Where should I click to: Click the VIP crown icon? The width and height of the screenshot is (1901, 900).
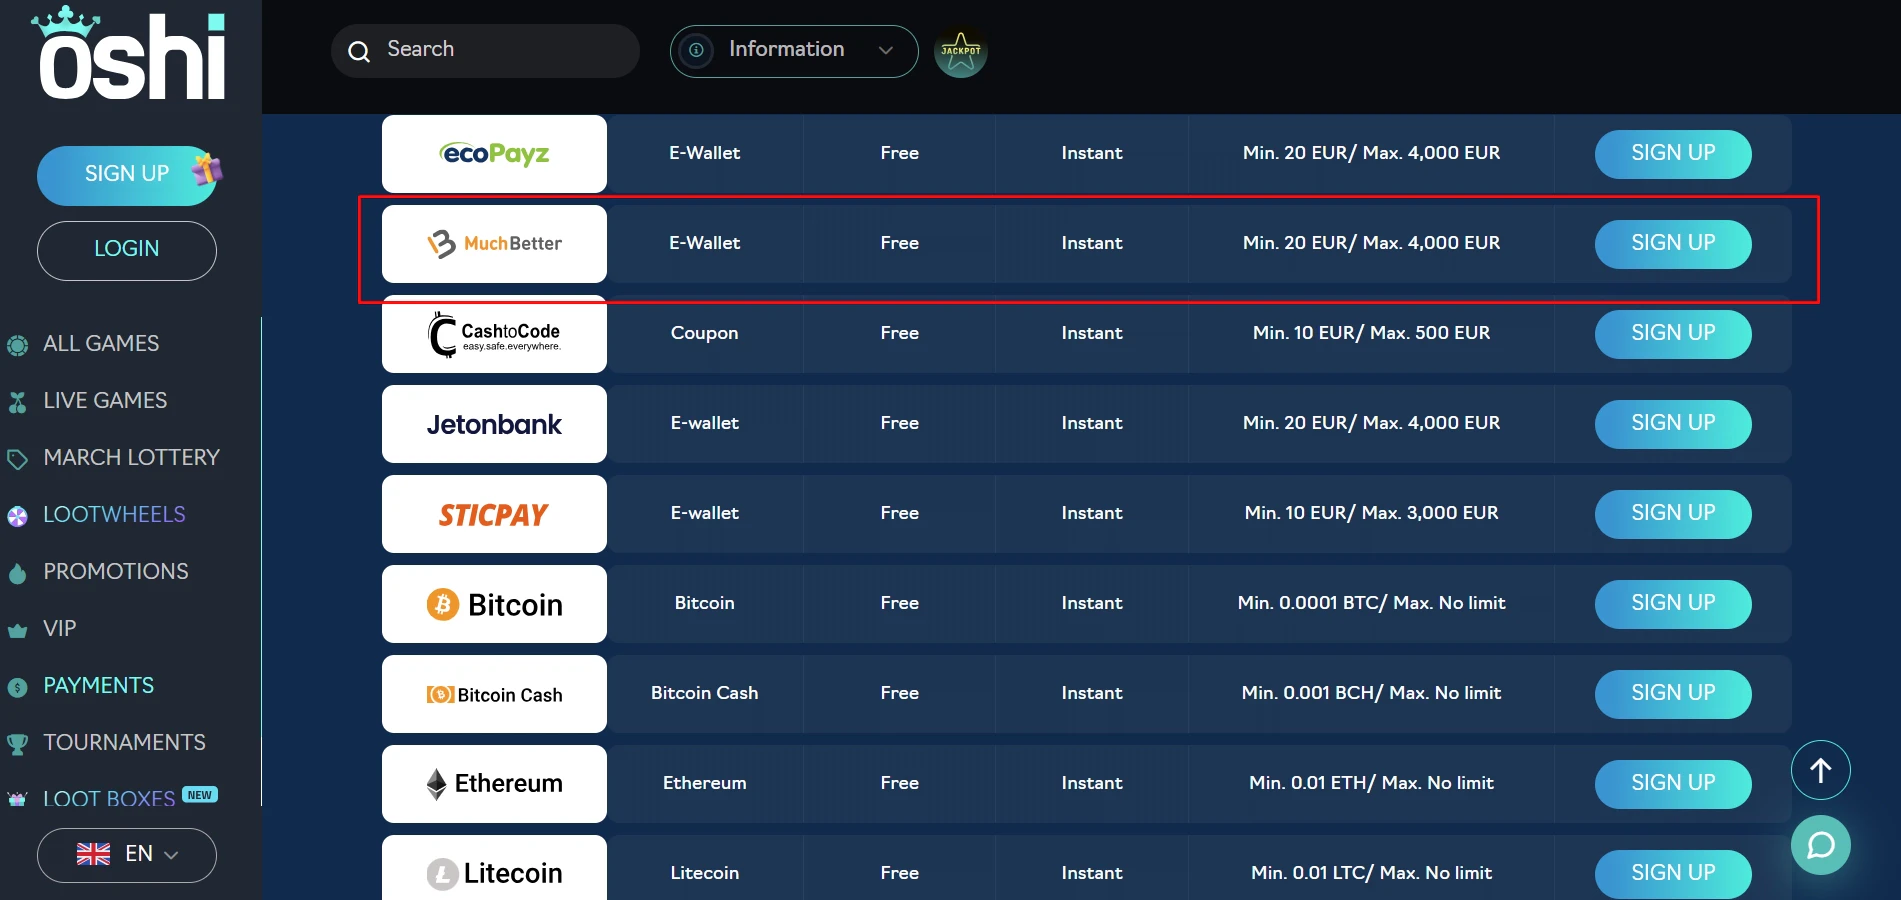click(x=18, y=630)
